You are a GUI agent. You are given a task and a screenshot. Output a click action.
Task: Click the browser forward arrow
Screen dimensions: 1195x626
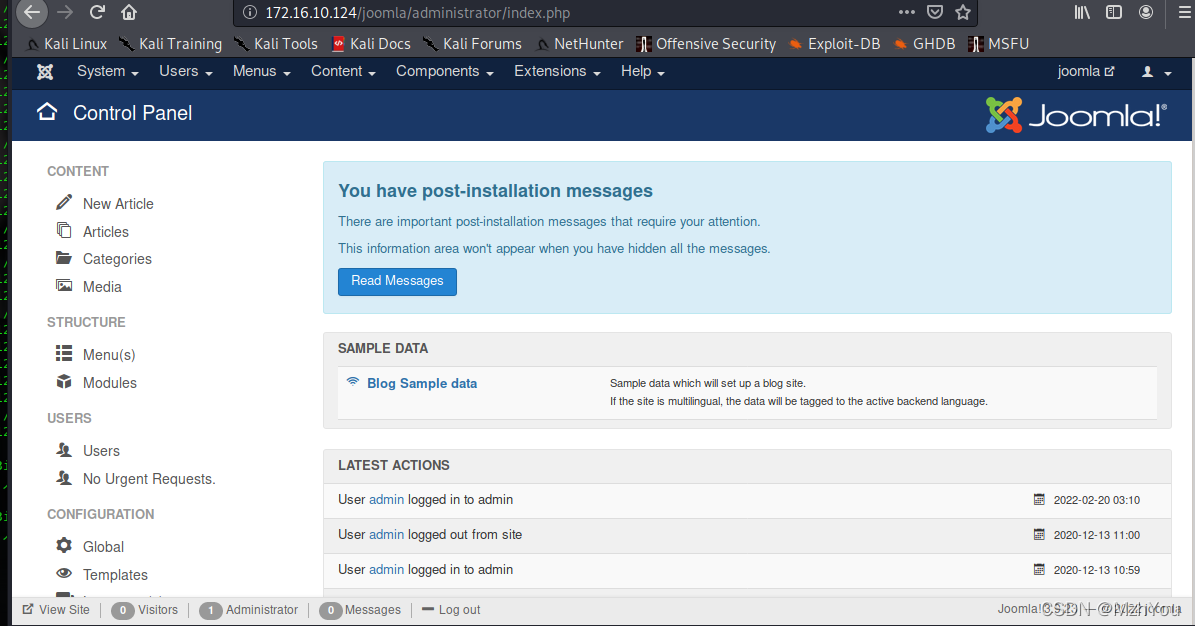65,12
